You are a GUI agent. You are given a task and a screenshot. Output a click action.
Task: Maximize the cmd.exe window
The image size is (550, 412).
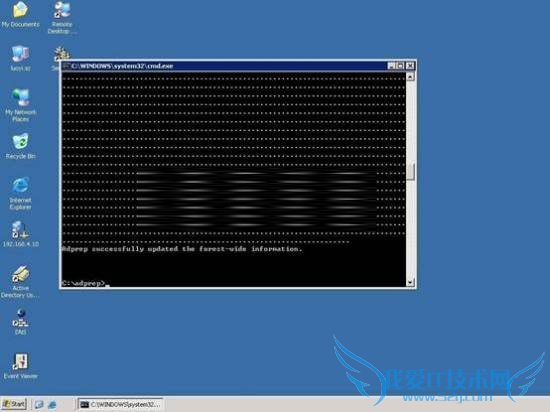400,66
